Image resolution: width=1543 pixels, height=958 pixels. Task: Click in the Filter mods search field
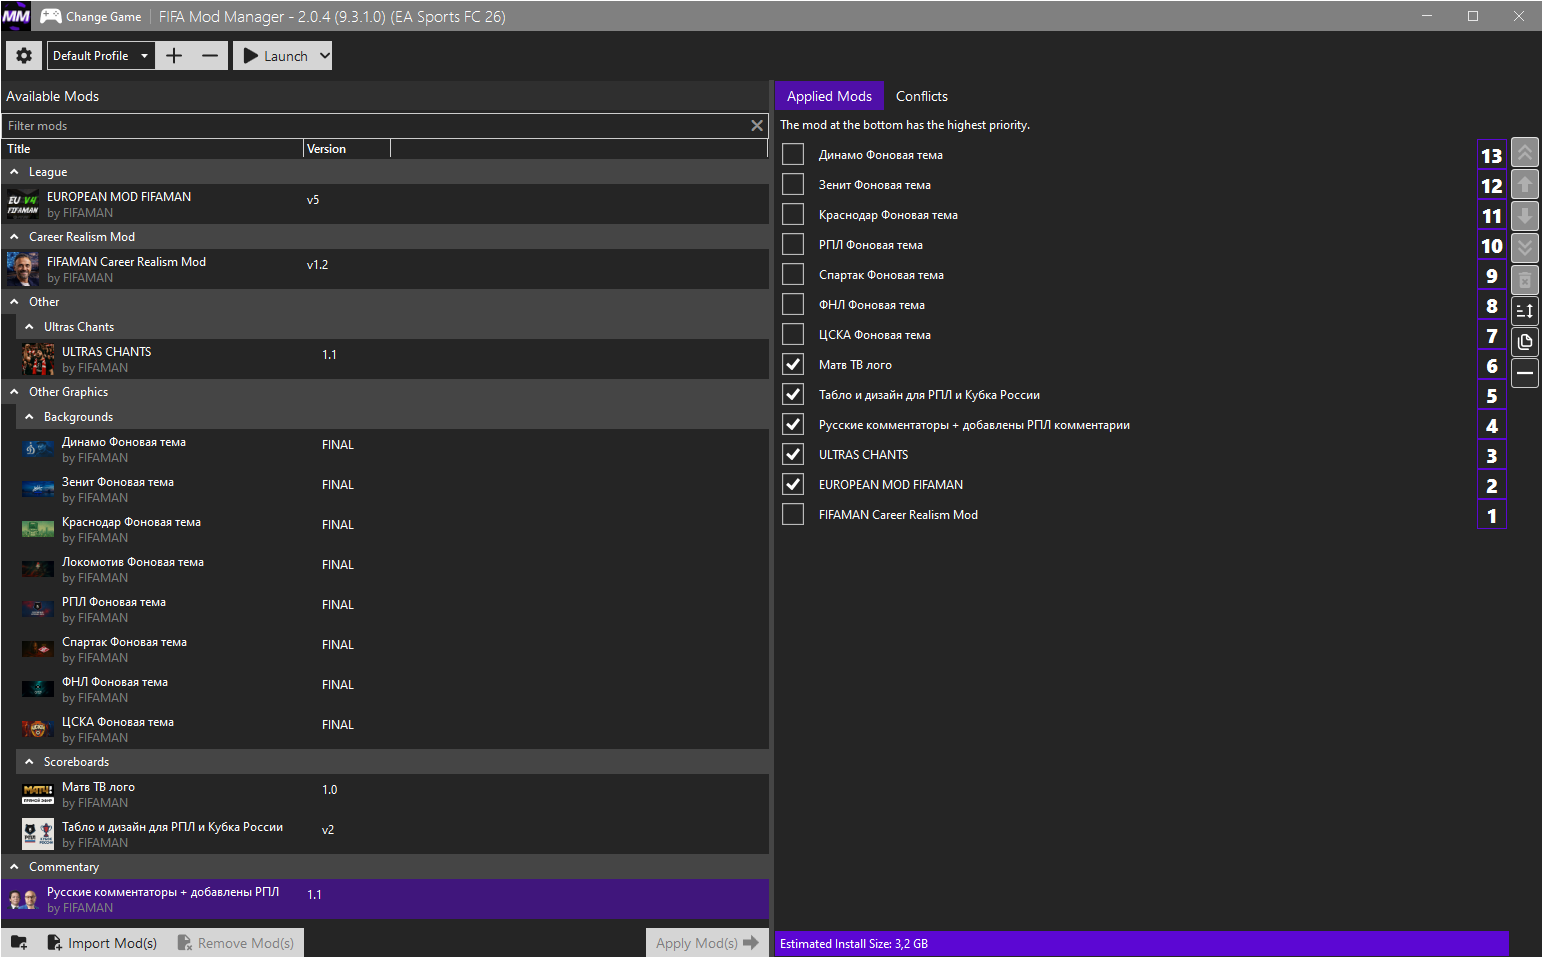375,126
